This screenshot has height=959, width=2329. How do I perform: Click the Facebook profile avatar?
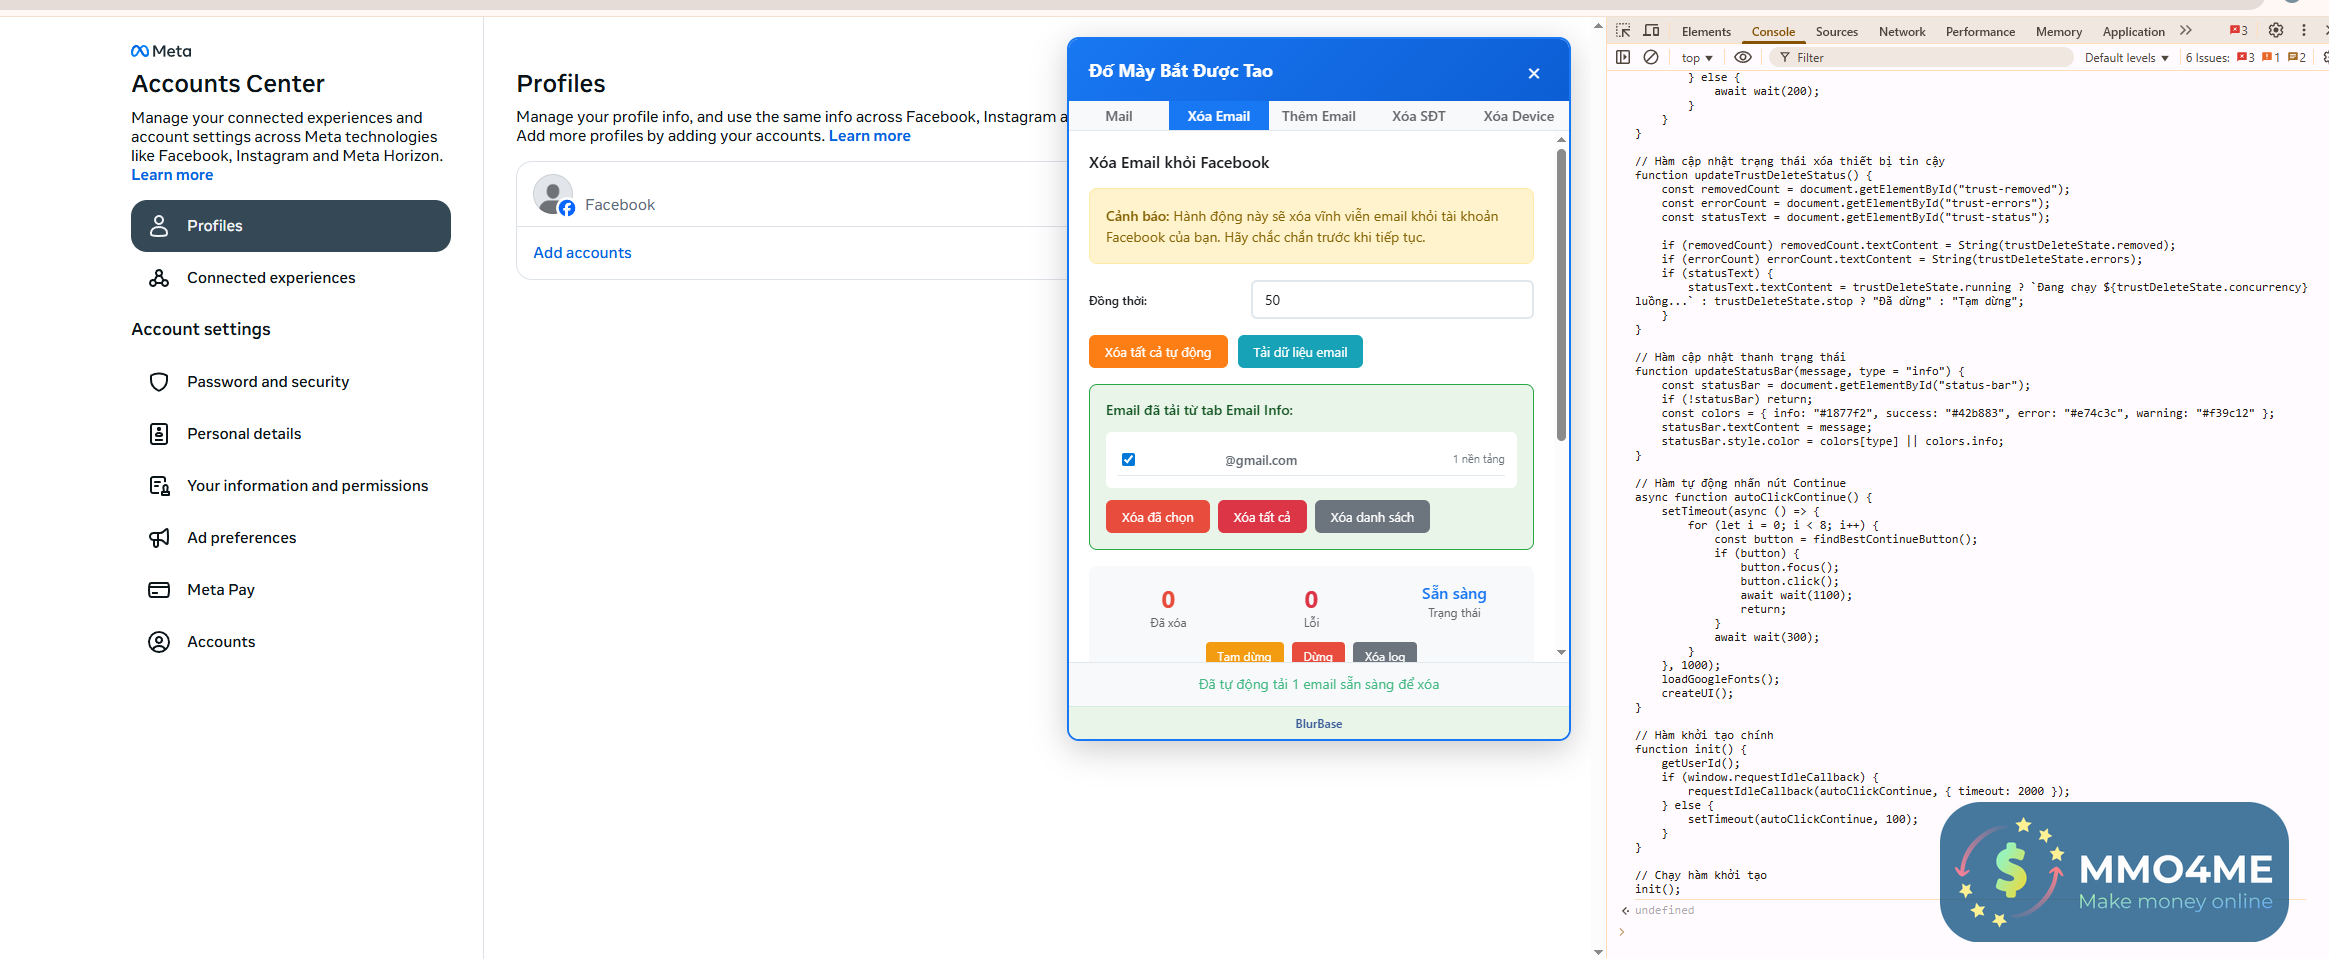pyautogui.click(x=554, y=195)
